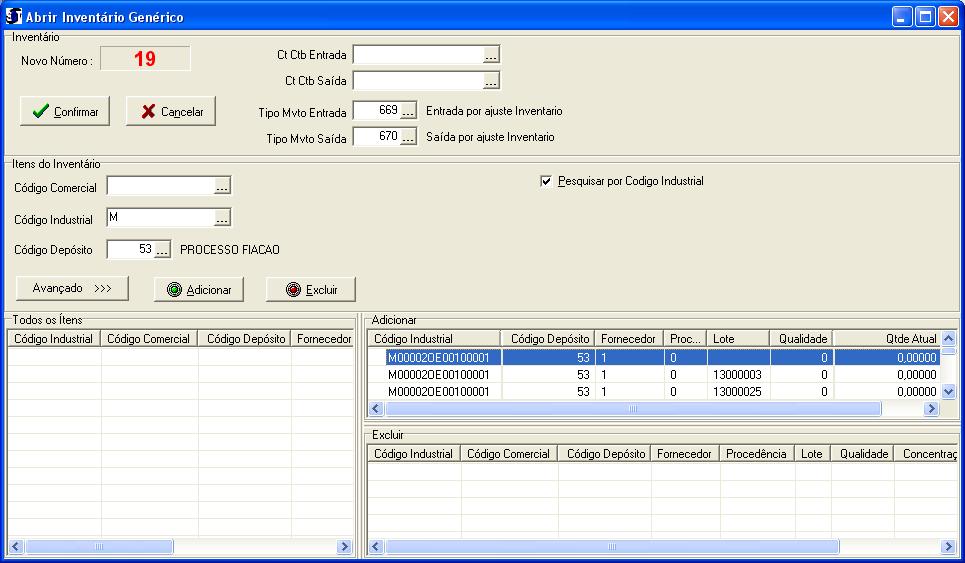This screenshot has height=563, width=965.
Task: Open browse button beside Tipo Mvto Saída
Action: pyautogui.click(x=408, y=138)
